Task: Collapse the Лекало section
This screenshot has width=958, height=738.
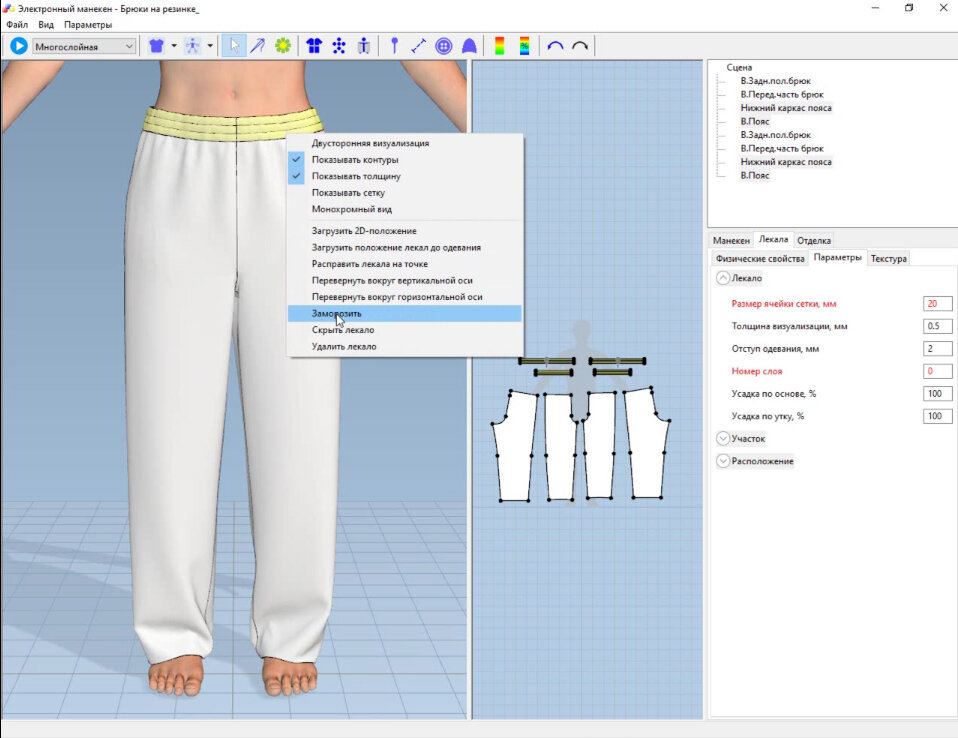Action: (723, 278)
